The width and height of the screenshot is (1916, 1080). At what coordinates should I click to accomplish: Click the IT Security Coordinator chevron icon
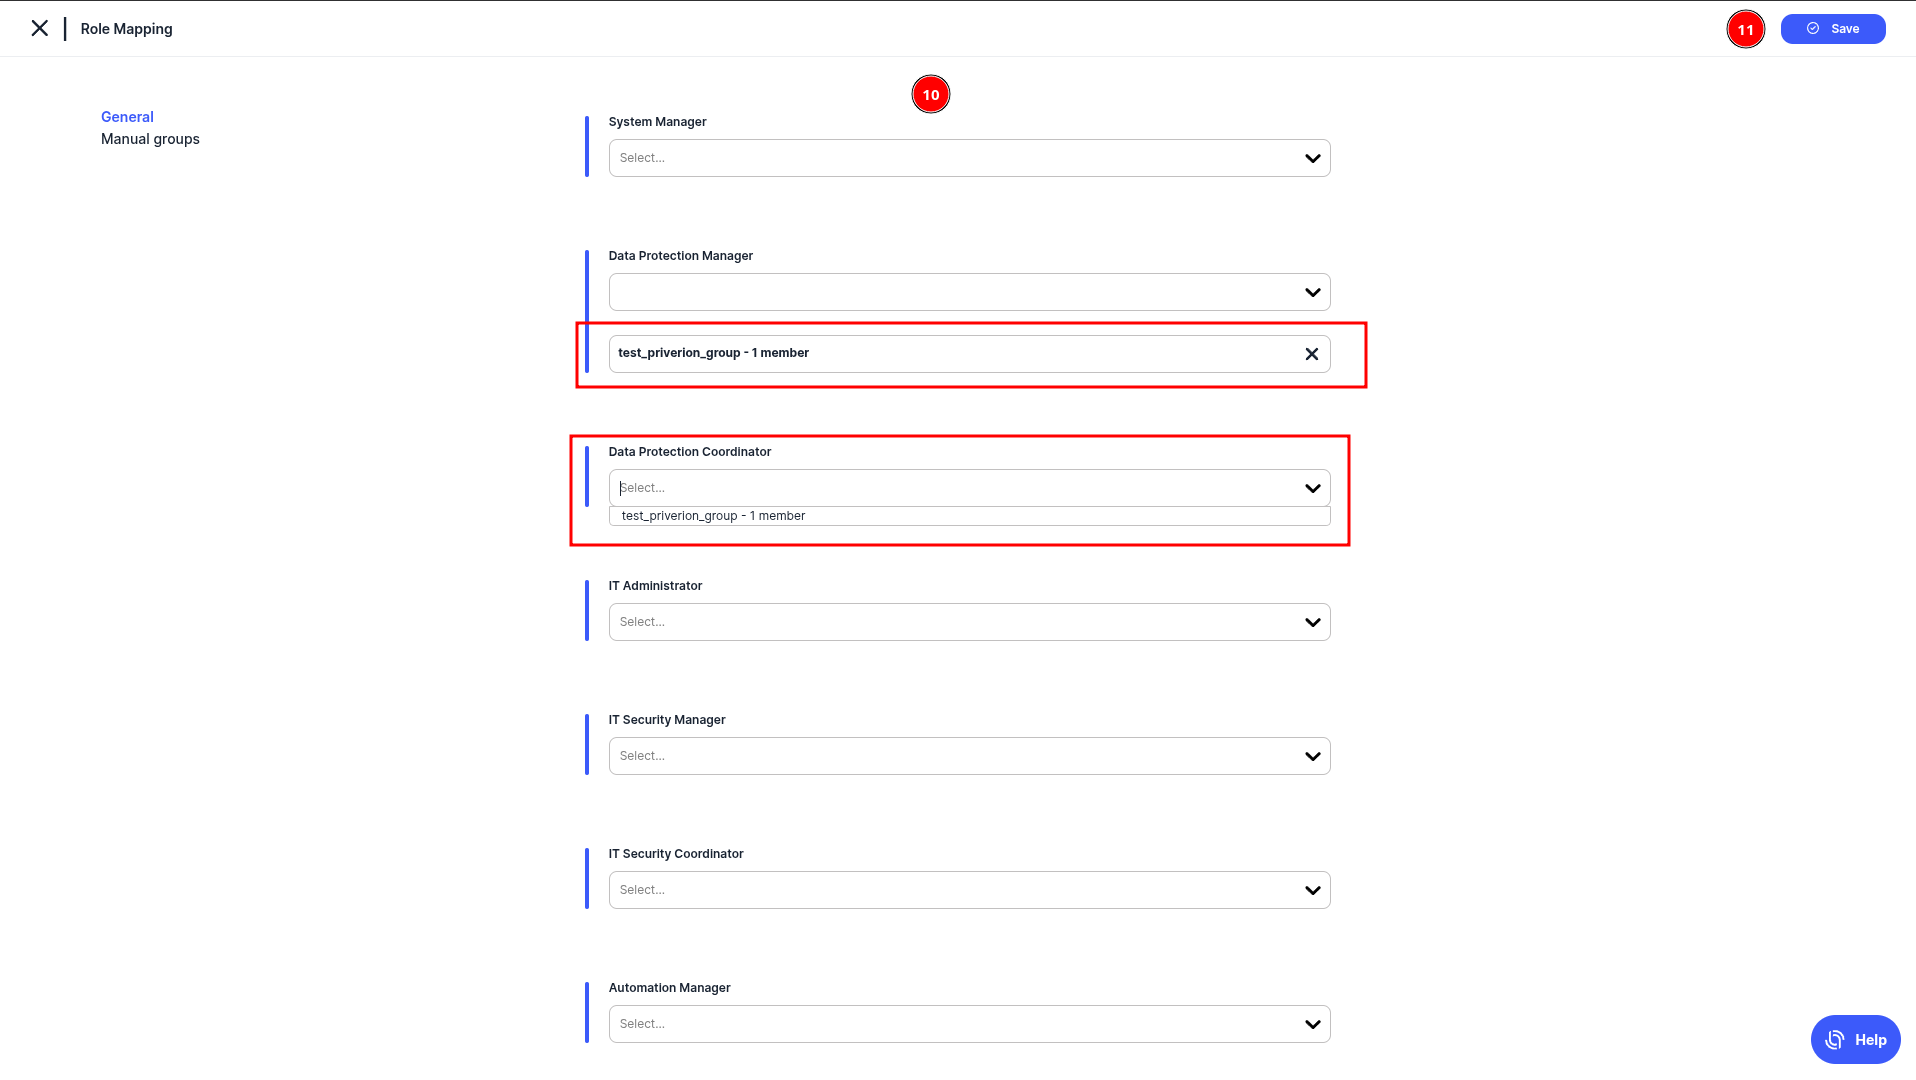(1312, 890)
